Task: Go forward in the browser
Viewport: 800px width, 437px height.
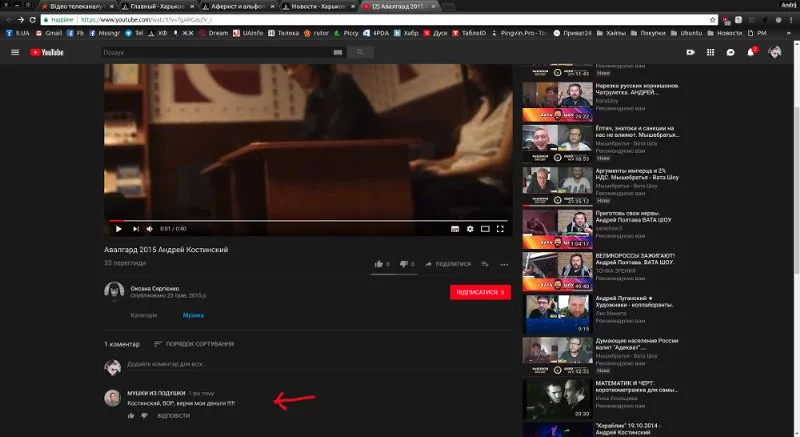Action: (x=20, y=19)
